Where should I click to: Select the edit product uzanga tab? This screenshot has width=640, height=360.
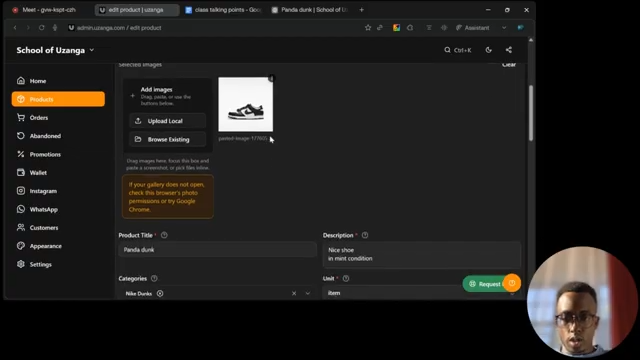coord(137,10)
